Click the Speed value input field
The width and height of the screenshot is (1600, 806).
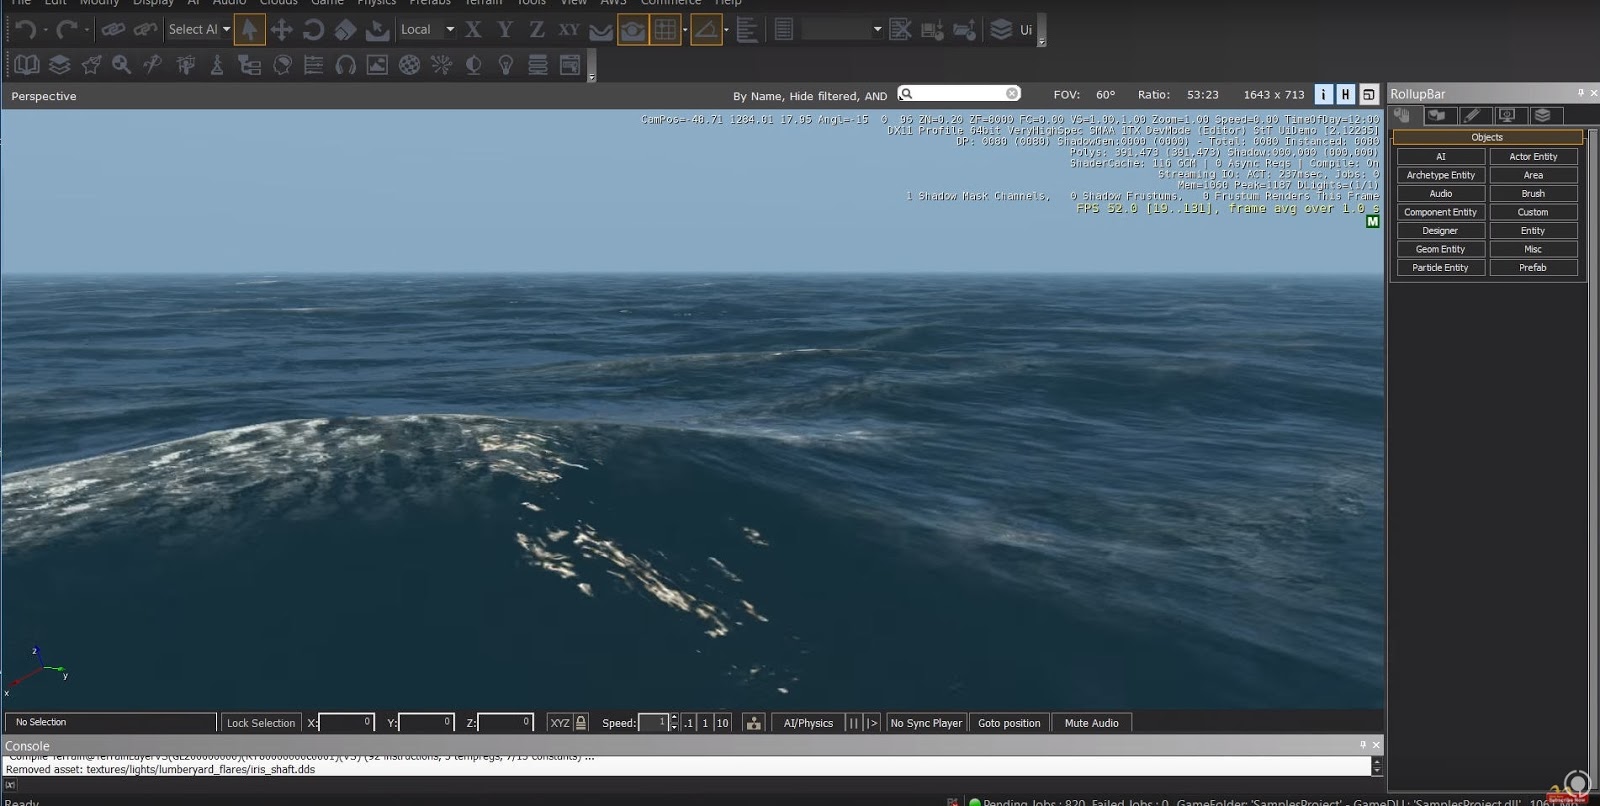pos(653,722)
